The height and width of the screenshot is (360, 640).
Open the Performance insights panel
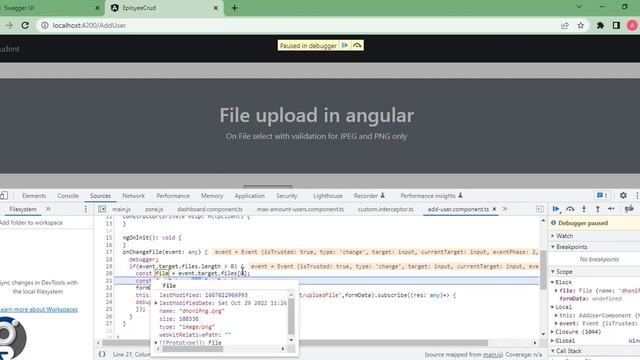tap(431, 196)
